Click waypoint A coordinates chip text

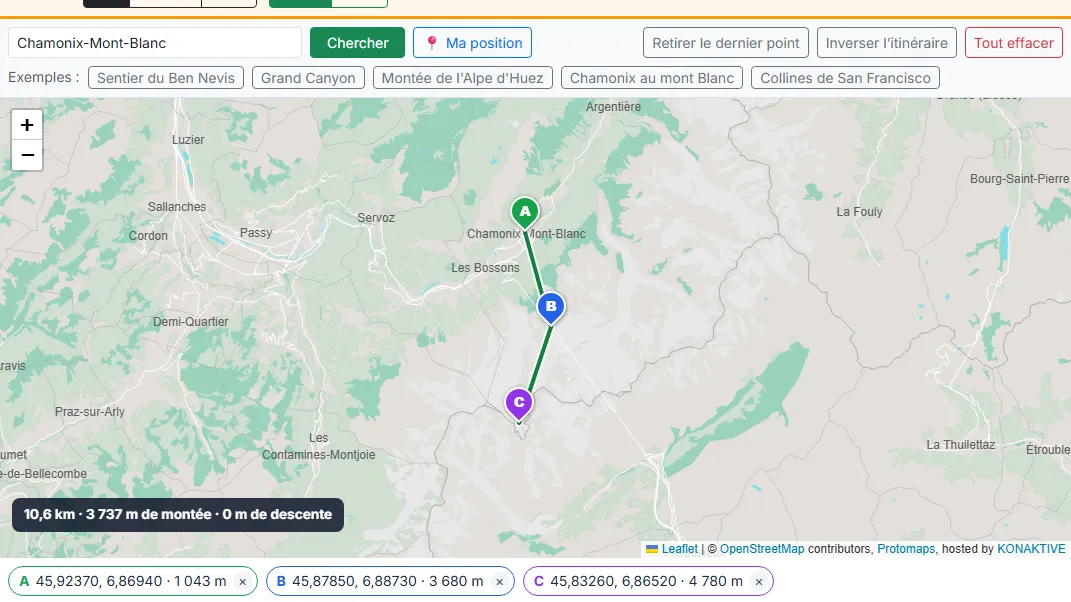131,582
